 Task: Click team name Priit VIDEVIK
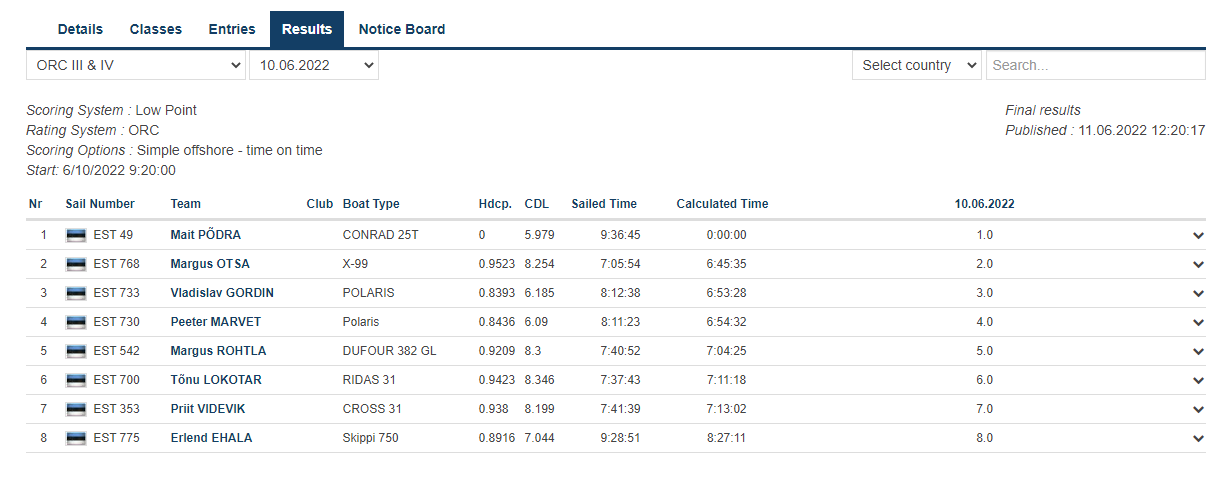click(x=208, y=409)
